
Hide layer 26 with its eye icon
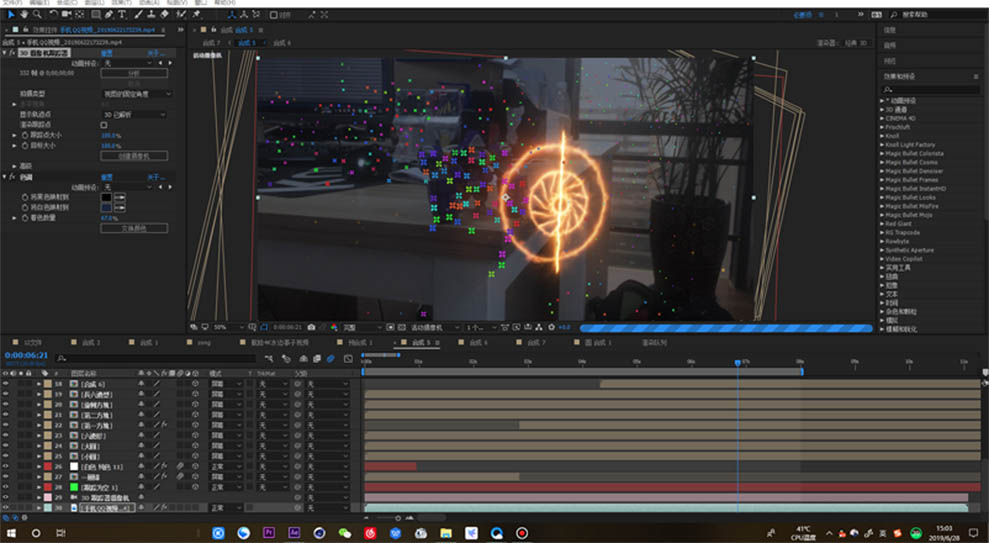[x=6, y=466]
